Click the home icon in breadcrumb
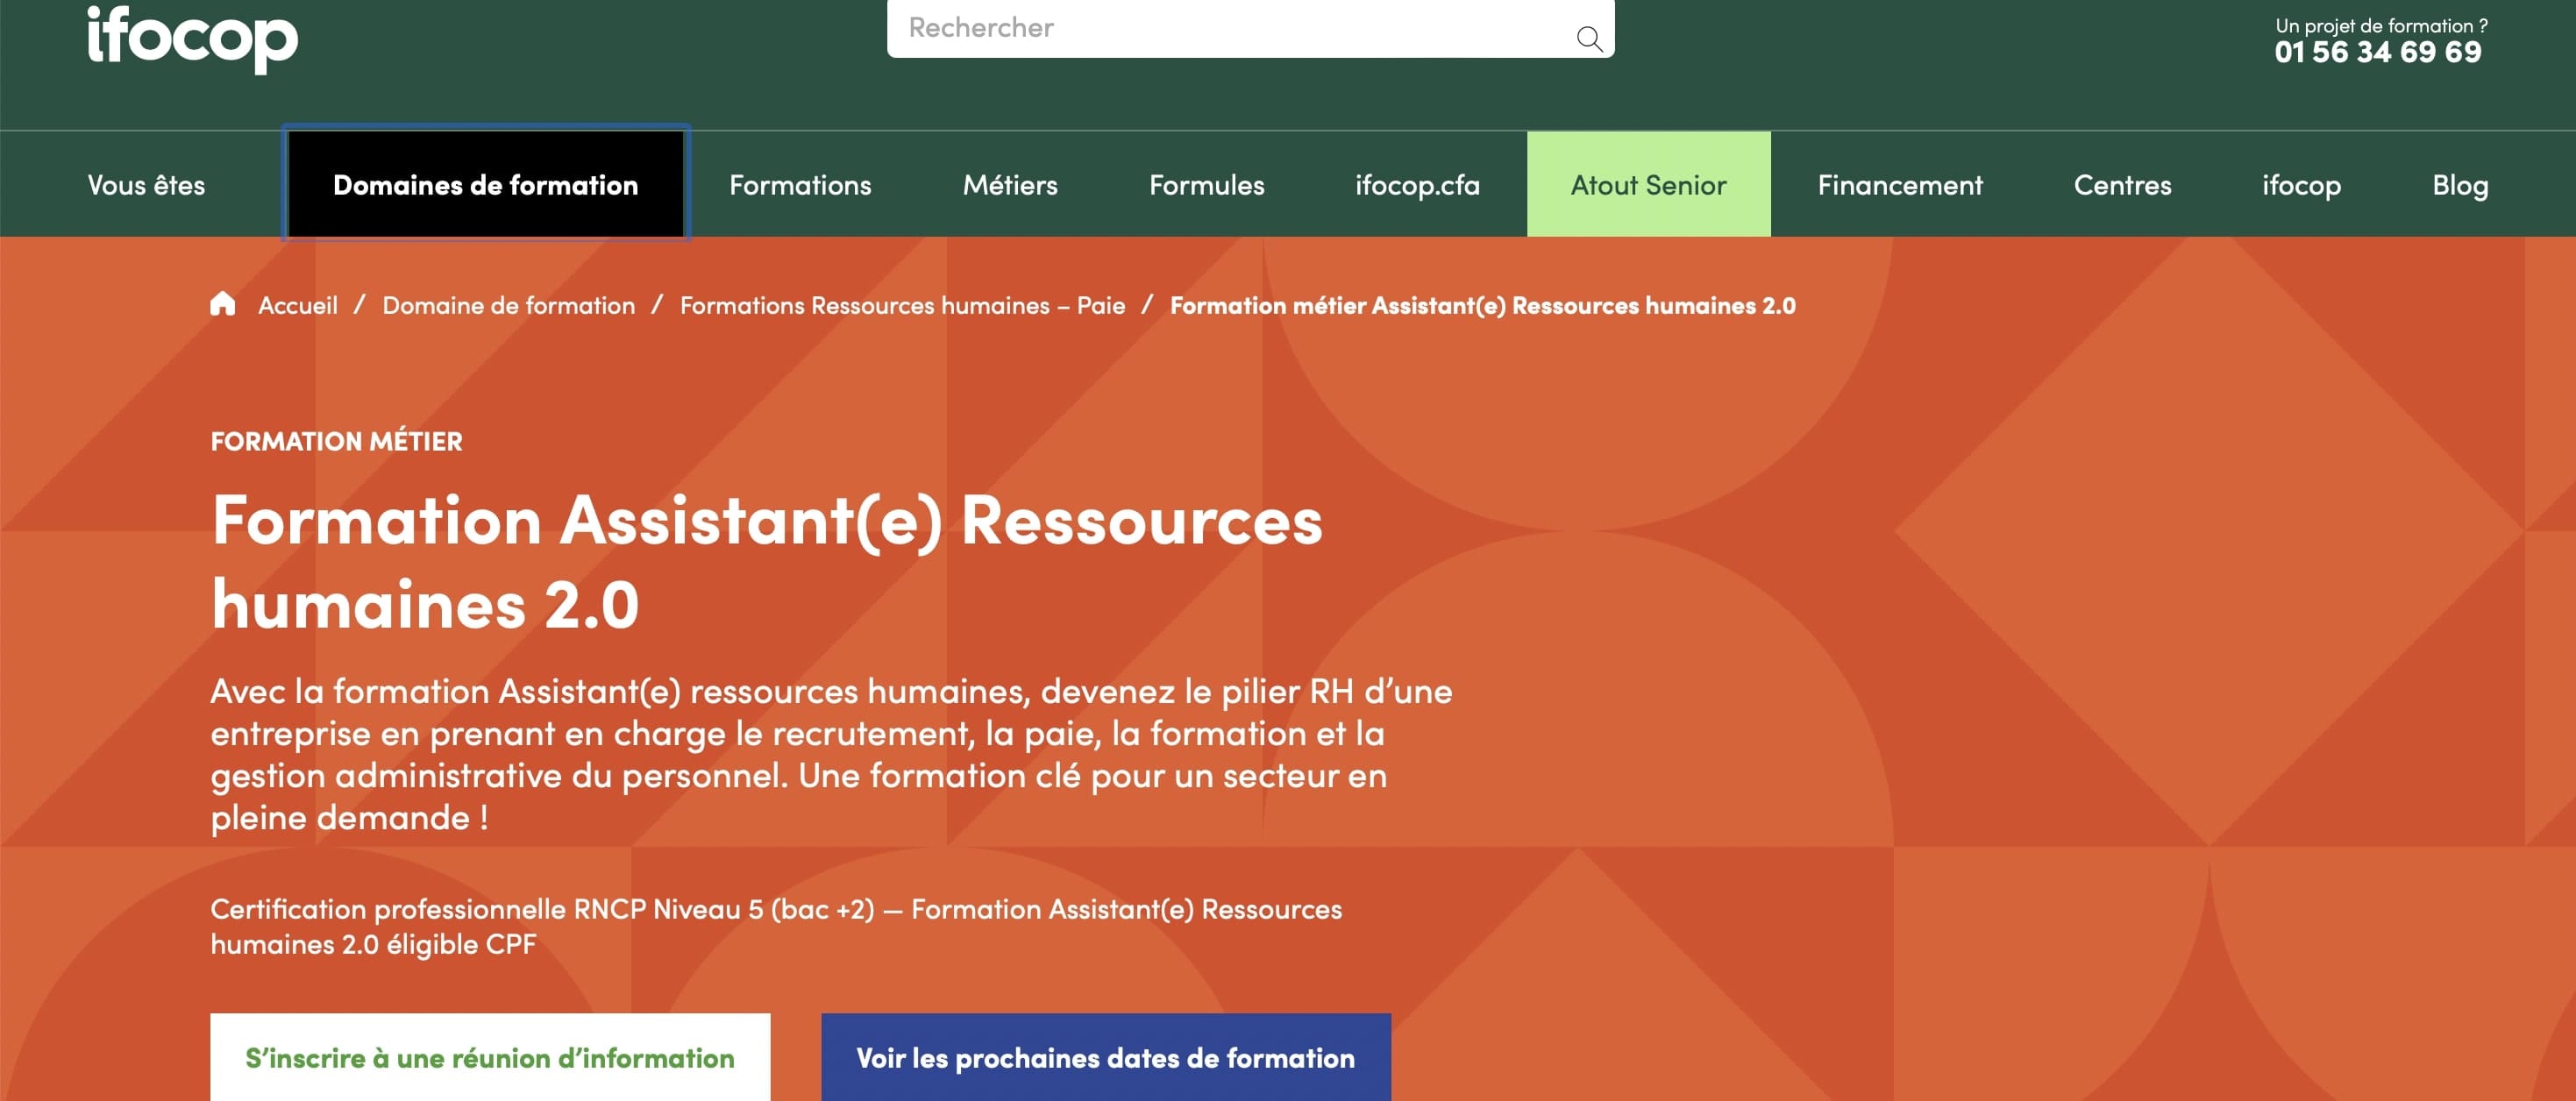 [223, 304]
